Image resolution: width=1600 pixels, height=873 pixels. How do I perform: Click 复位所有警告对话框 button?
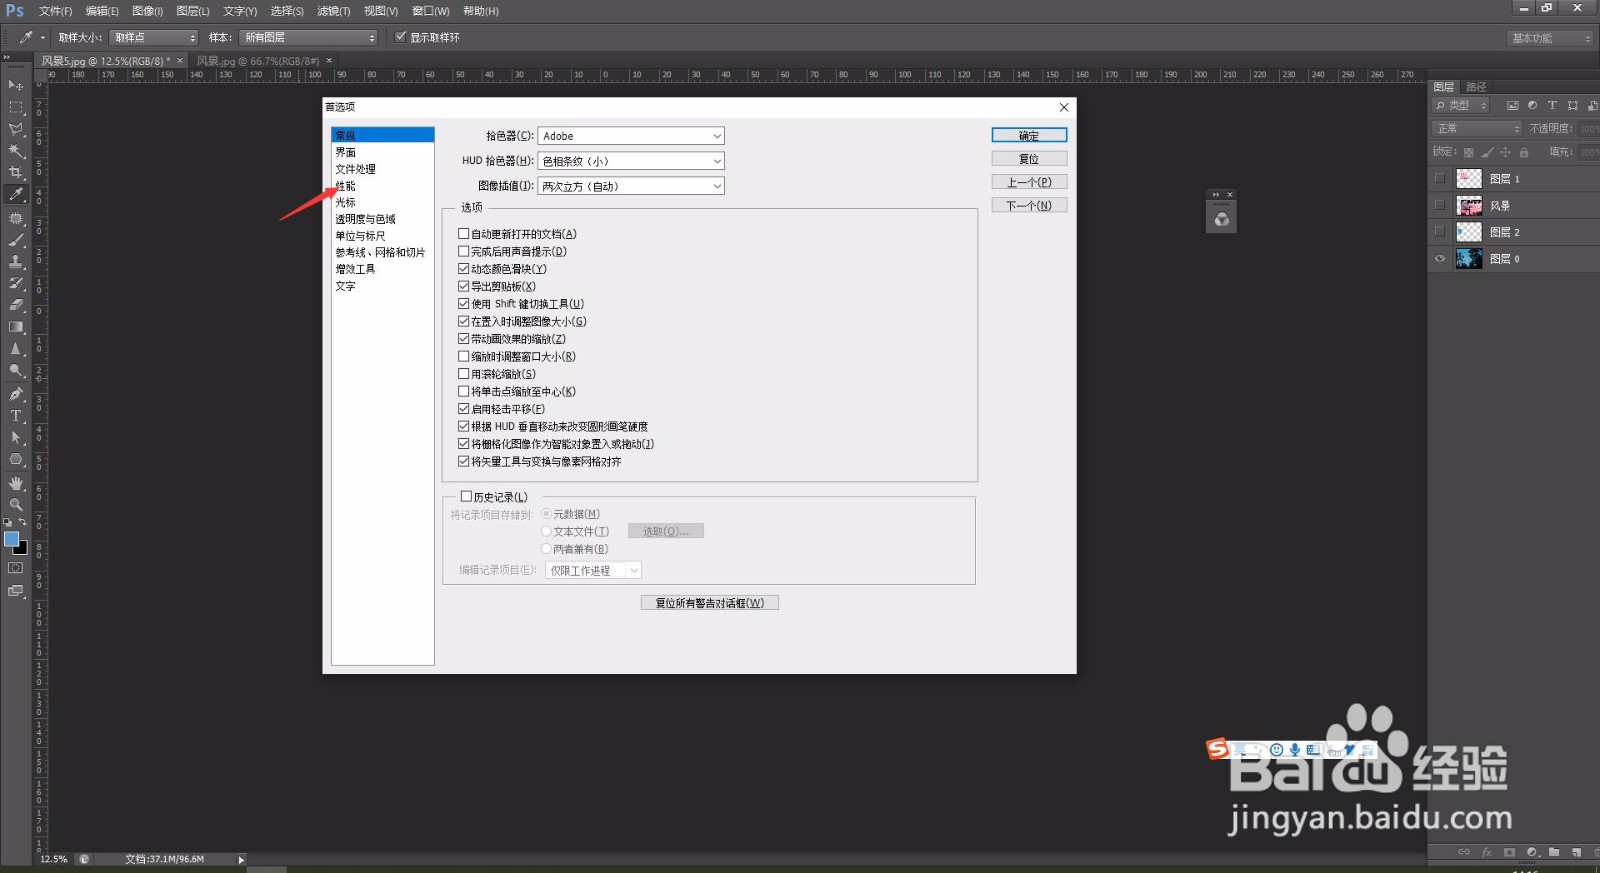click(x=709, y=603)
